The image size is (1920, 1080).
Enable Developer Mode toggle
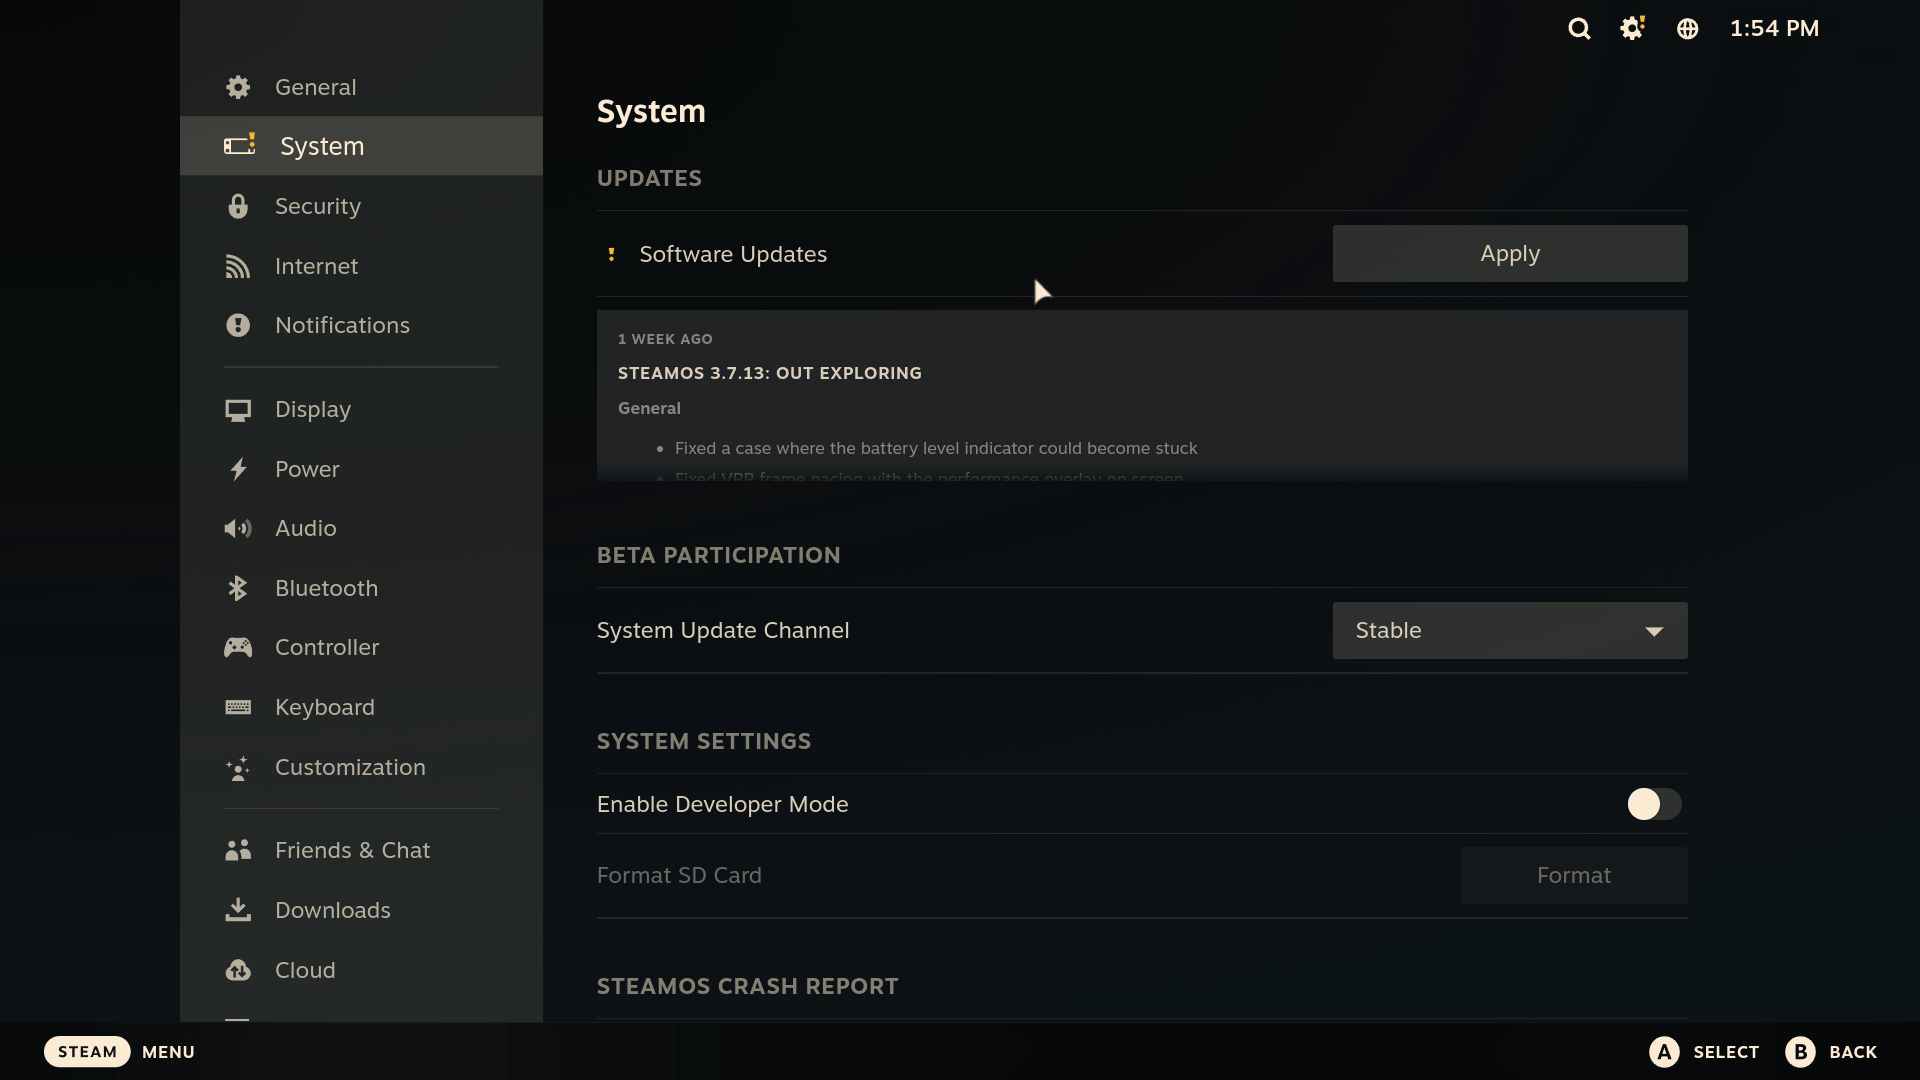coord(1654,804)
